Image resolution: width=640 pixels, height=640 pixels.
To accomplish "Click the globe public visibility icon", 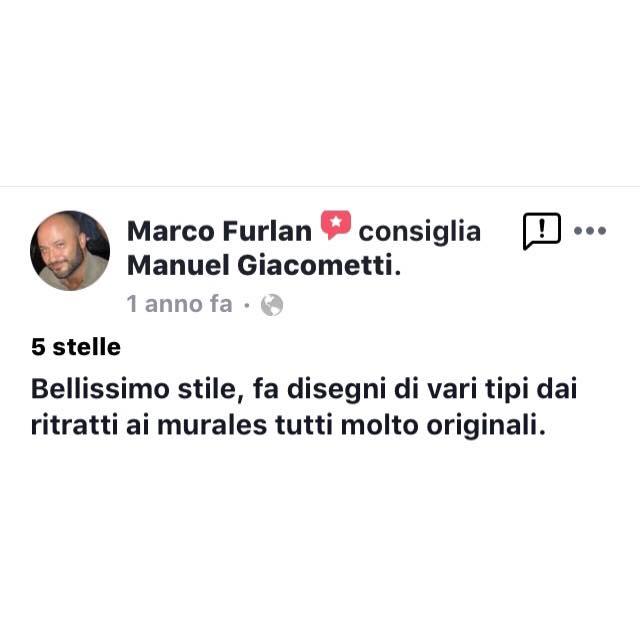I will (x=272, y=305).
